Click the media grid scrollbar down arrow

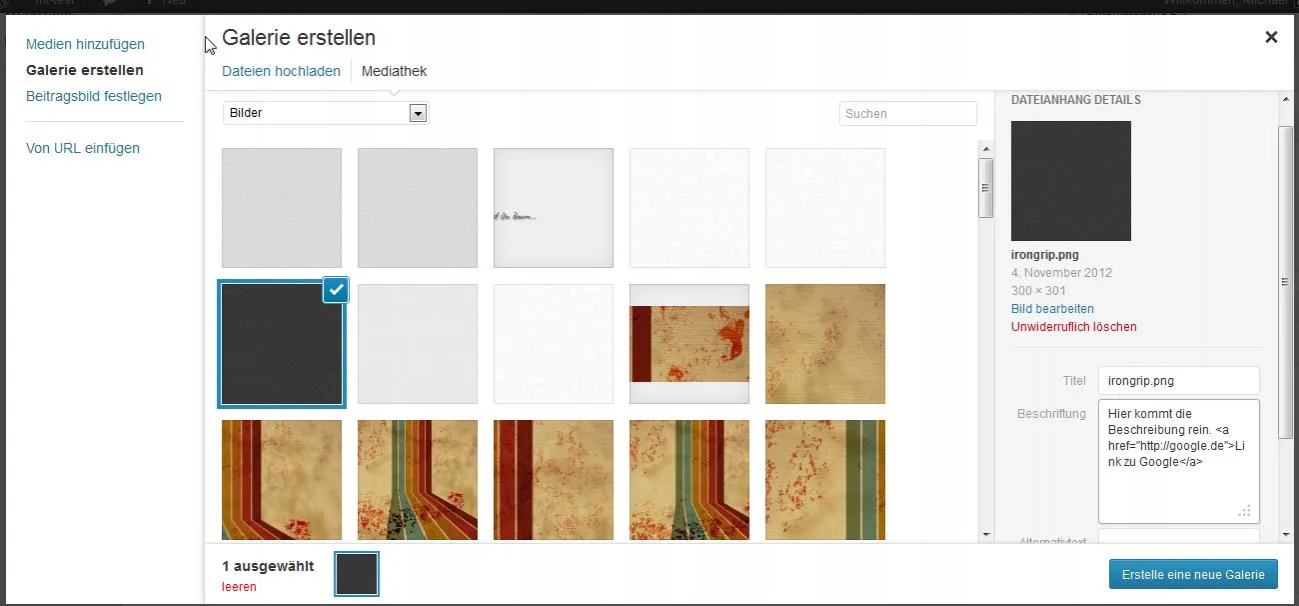pos(985,535)
